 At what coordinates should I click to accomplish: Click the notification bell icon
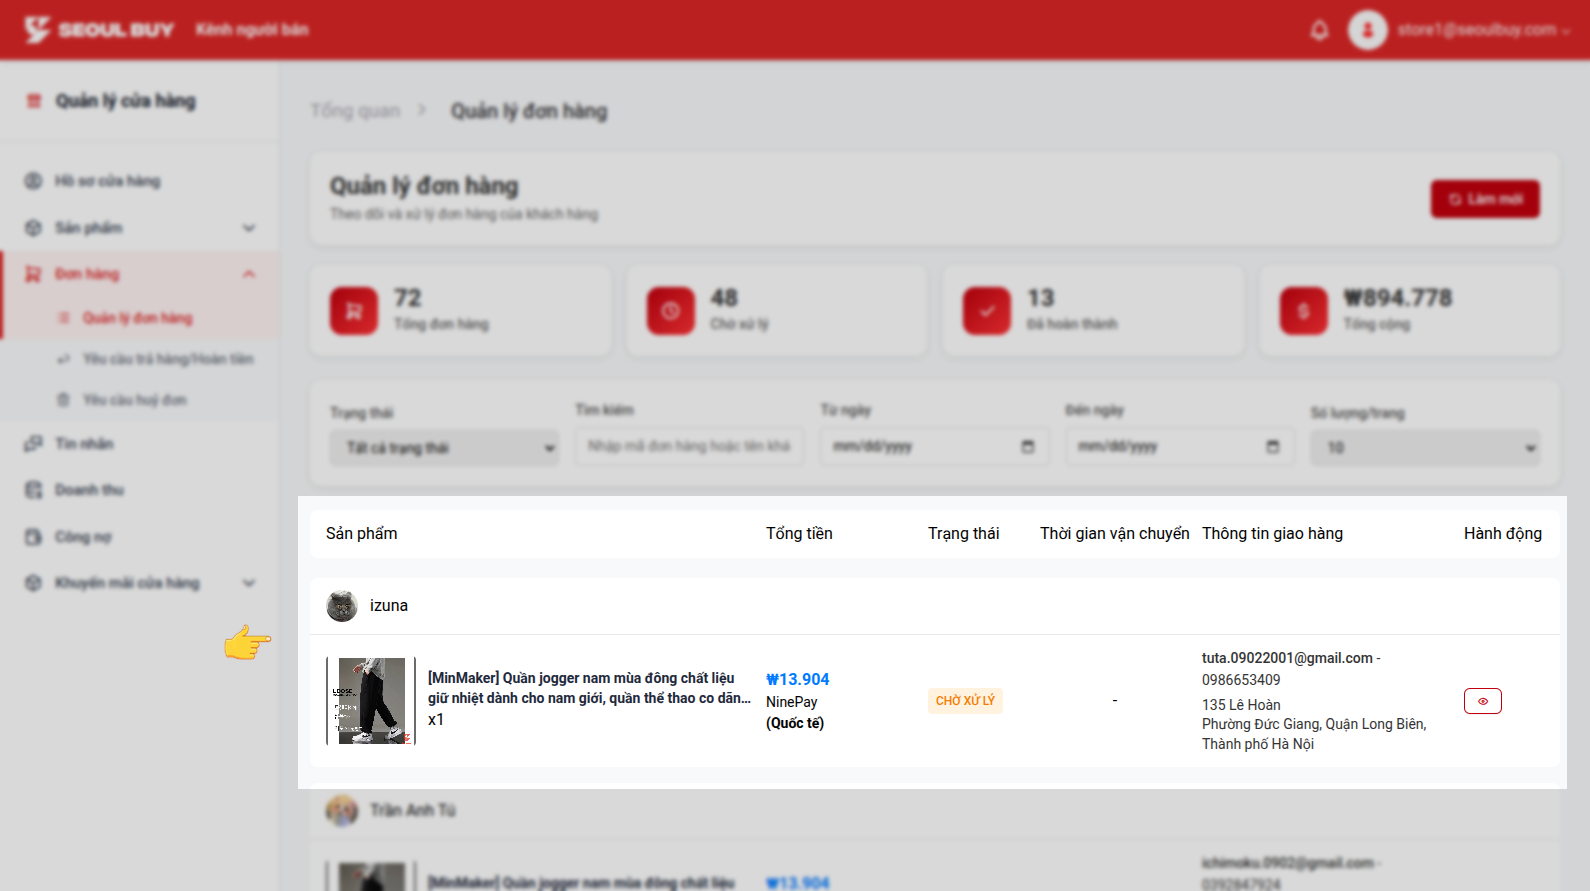tap(1319, 30)
